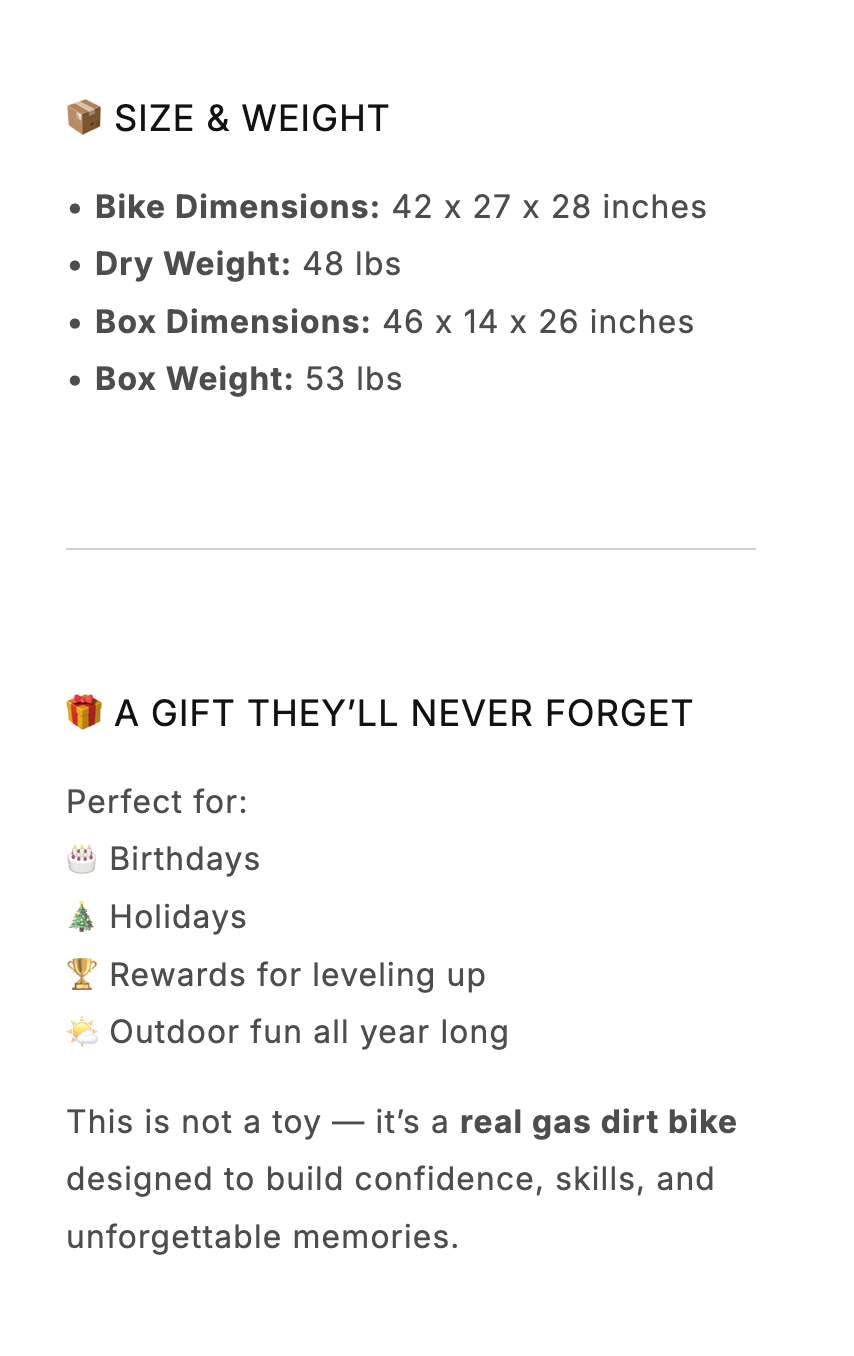Image resolution: width=854 pixels, height=1356 pixels.
Task: Click the bold Bike Dimensions label
Action: (238, 207)
